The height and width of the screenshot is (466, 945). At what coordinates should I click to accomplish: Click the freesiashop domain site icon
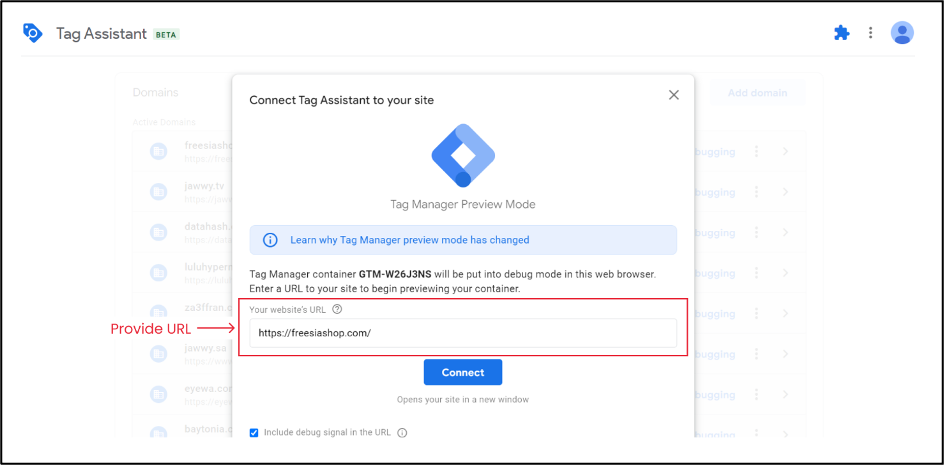click(159, 152)
